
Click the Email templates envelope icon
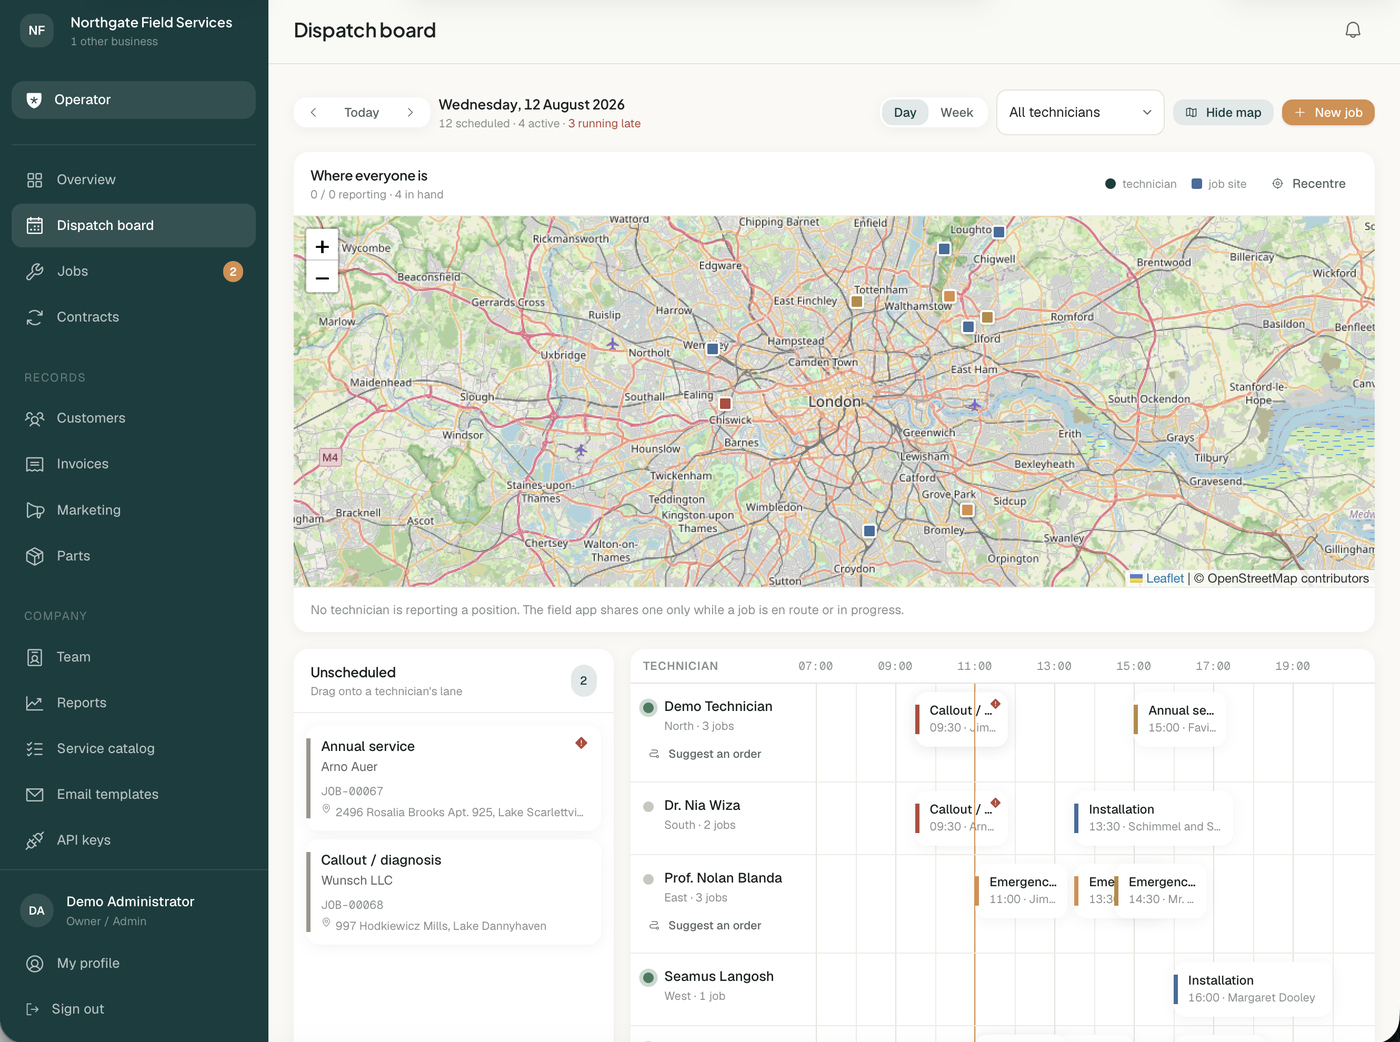point(35,795)
